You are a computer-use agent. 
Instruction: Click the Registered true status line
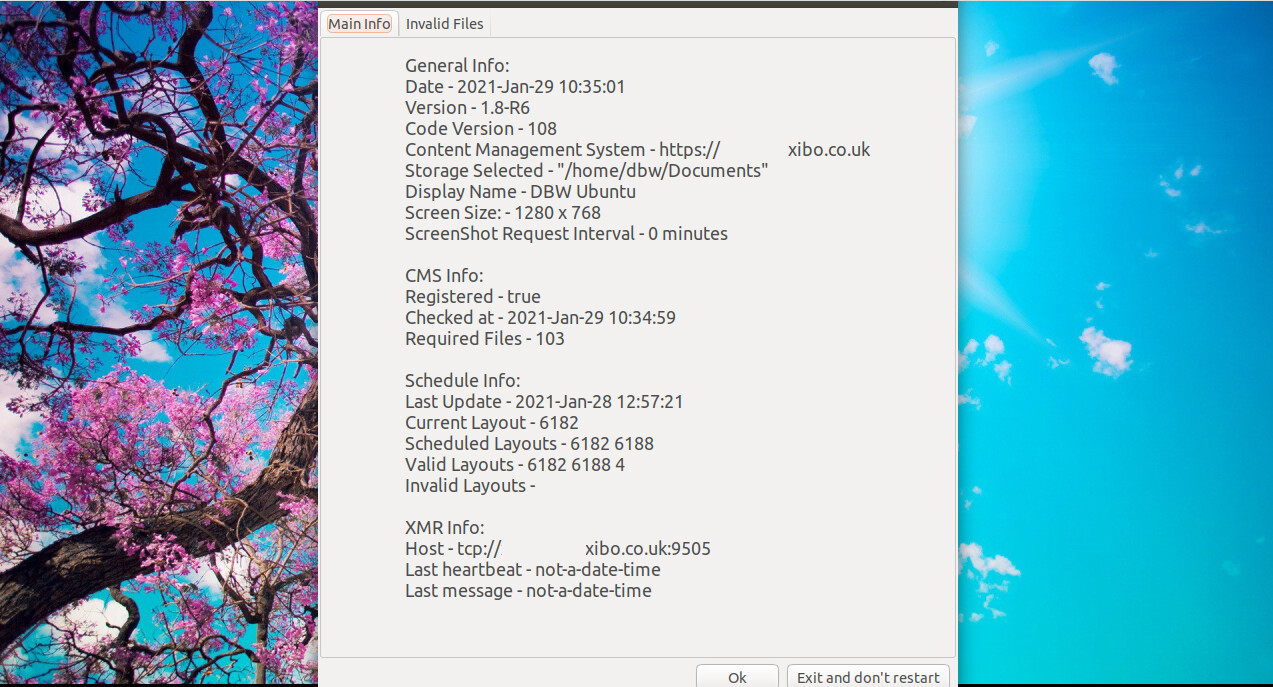472,297
